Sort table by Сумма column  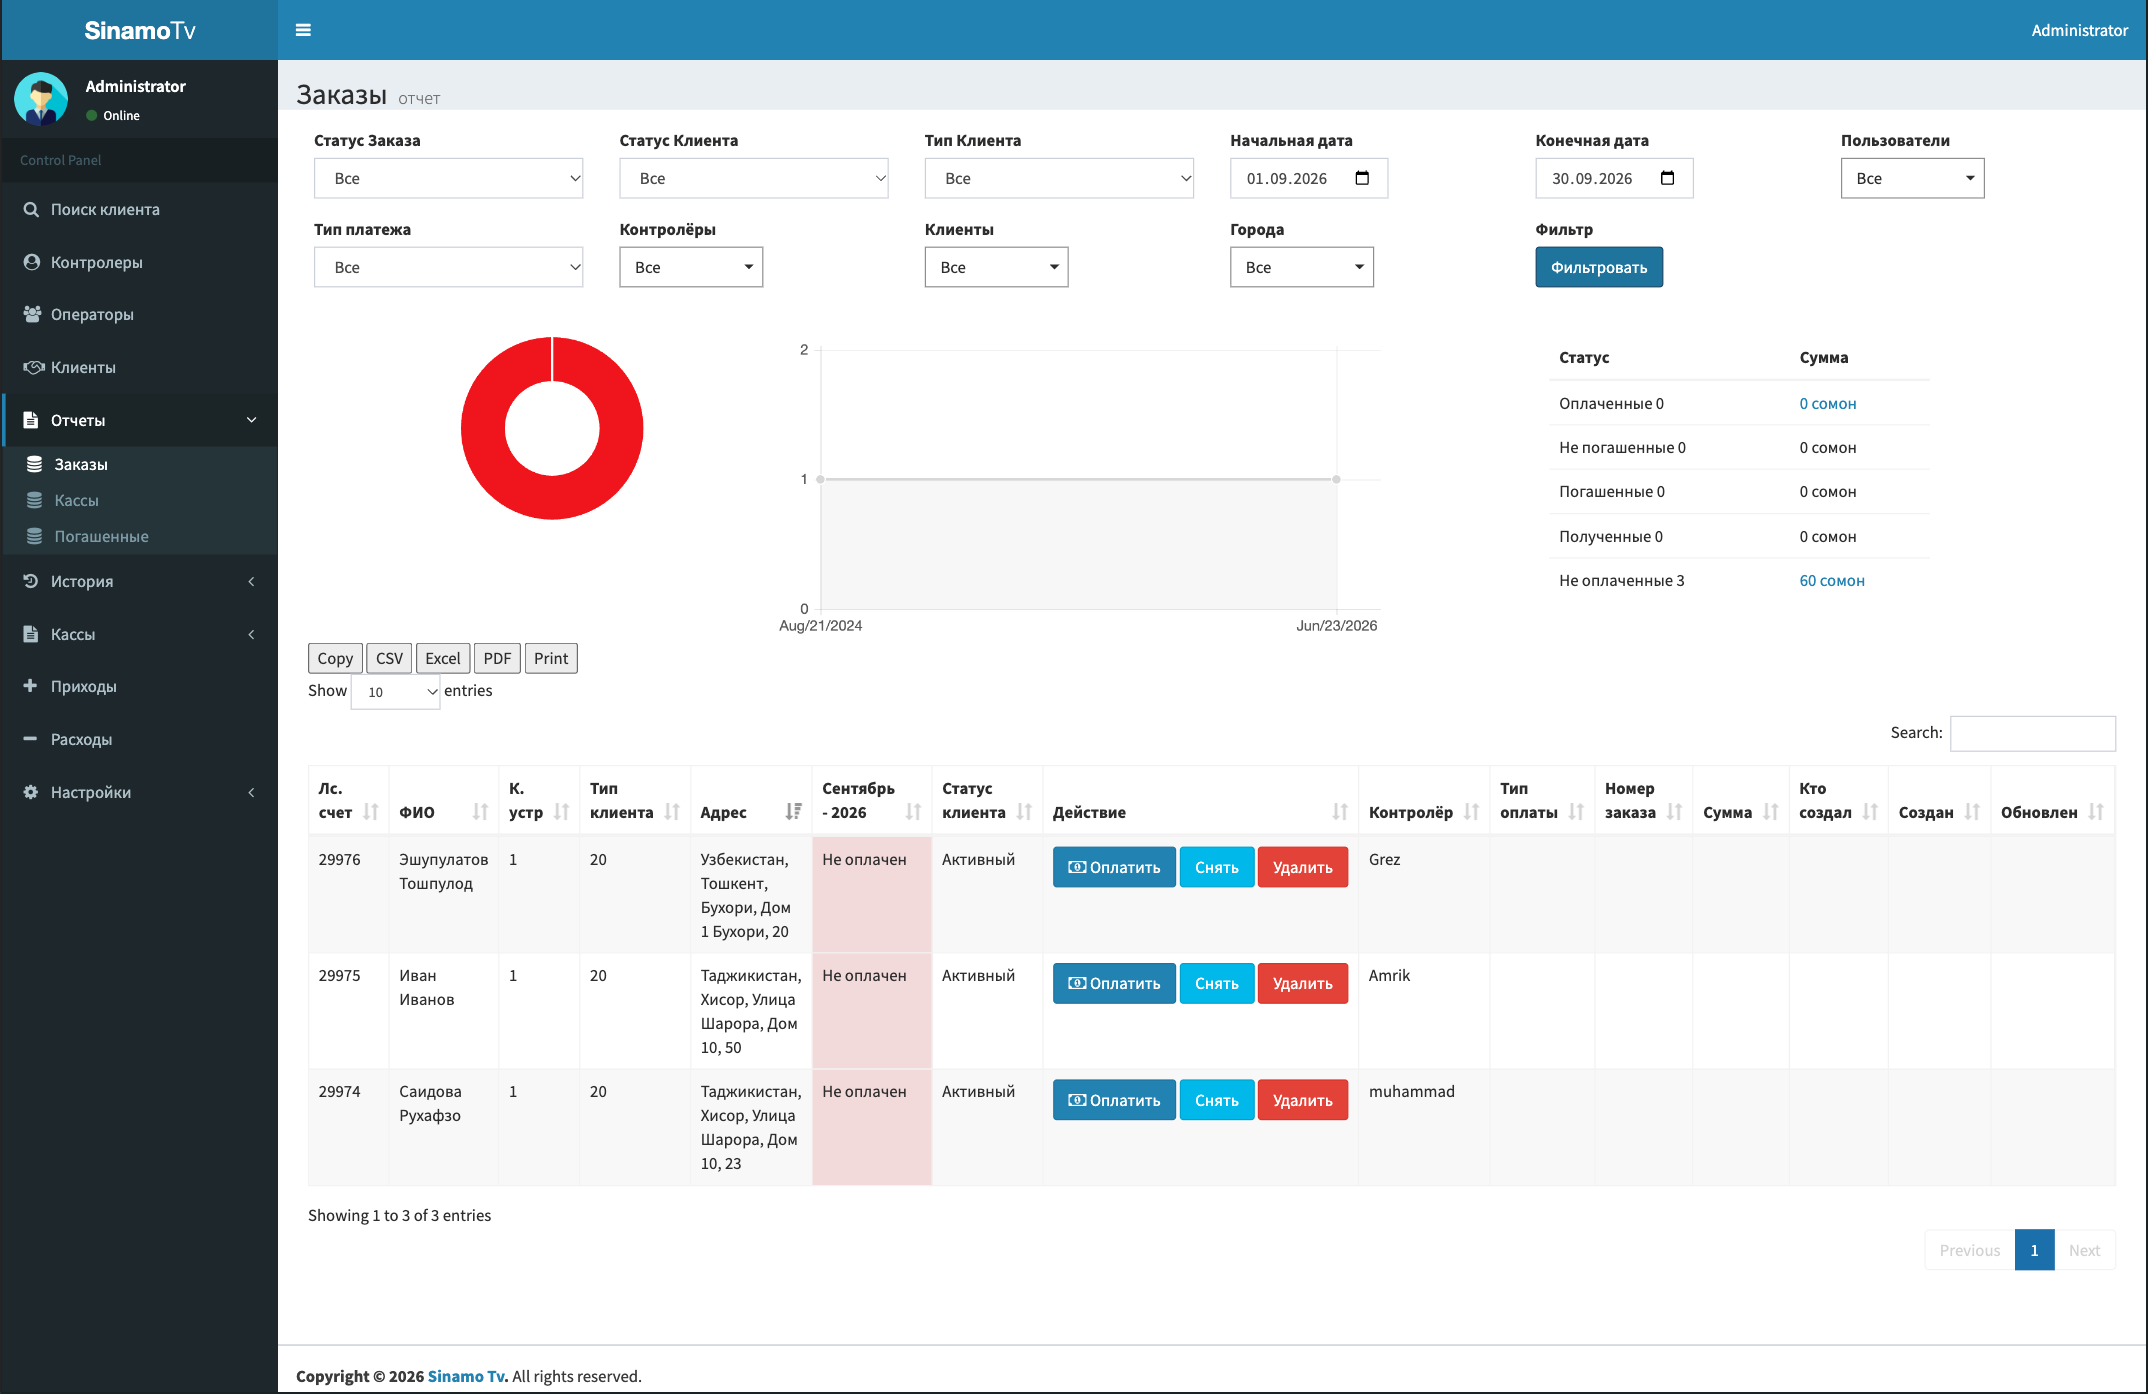click(1740, 801)
